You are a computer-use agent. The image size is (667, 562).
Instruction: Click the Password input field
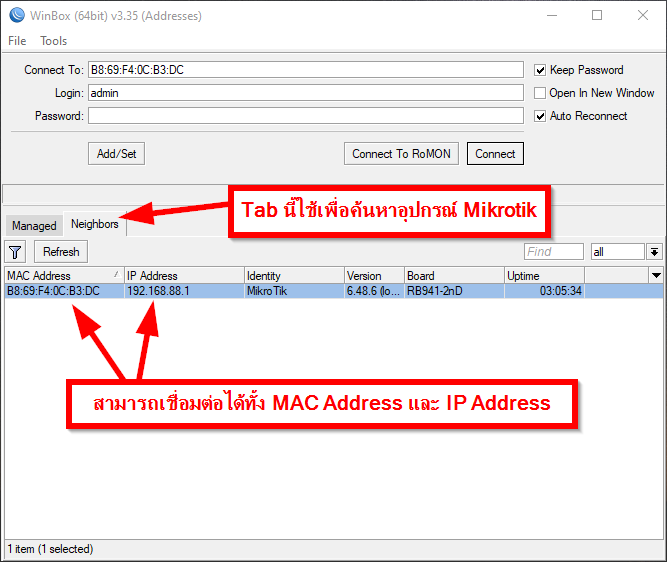pos(306,116)
